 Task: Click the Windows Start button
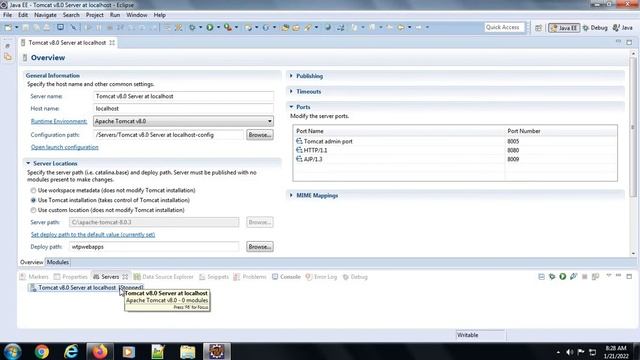tap(12, 351)
